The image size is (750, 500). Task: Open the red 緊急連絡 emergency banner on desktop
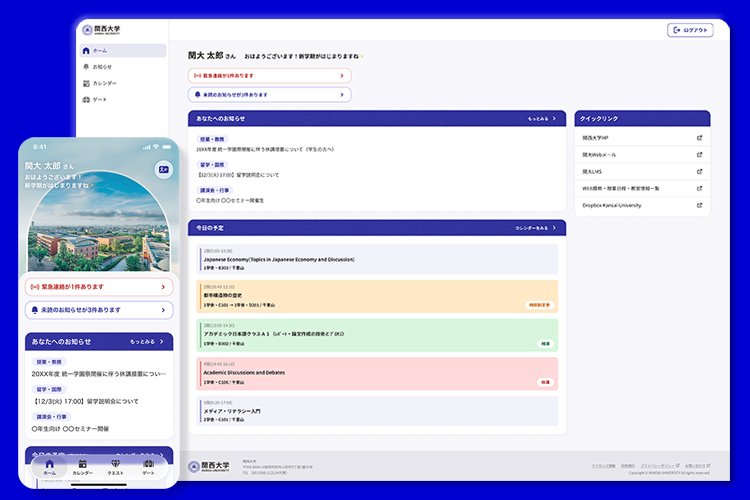(269, 76)
